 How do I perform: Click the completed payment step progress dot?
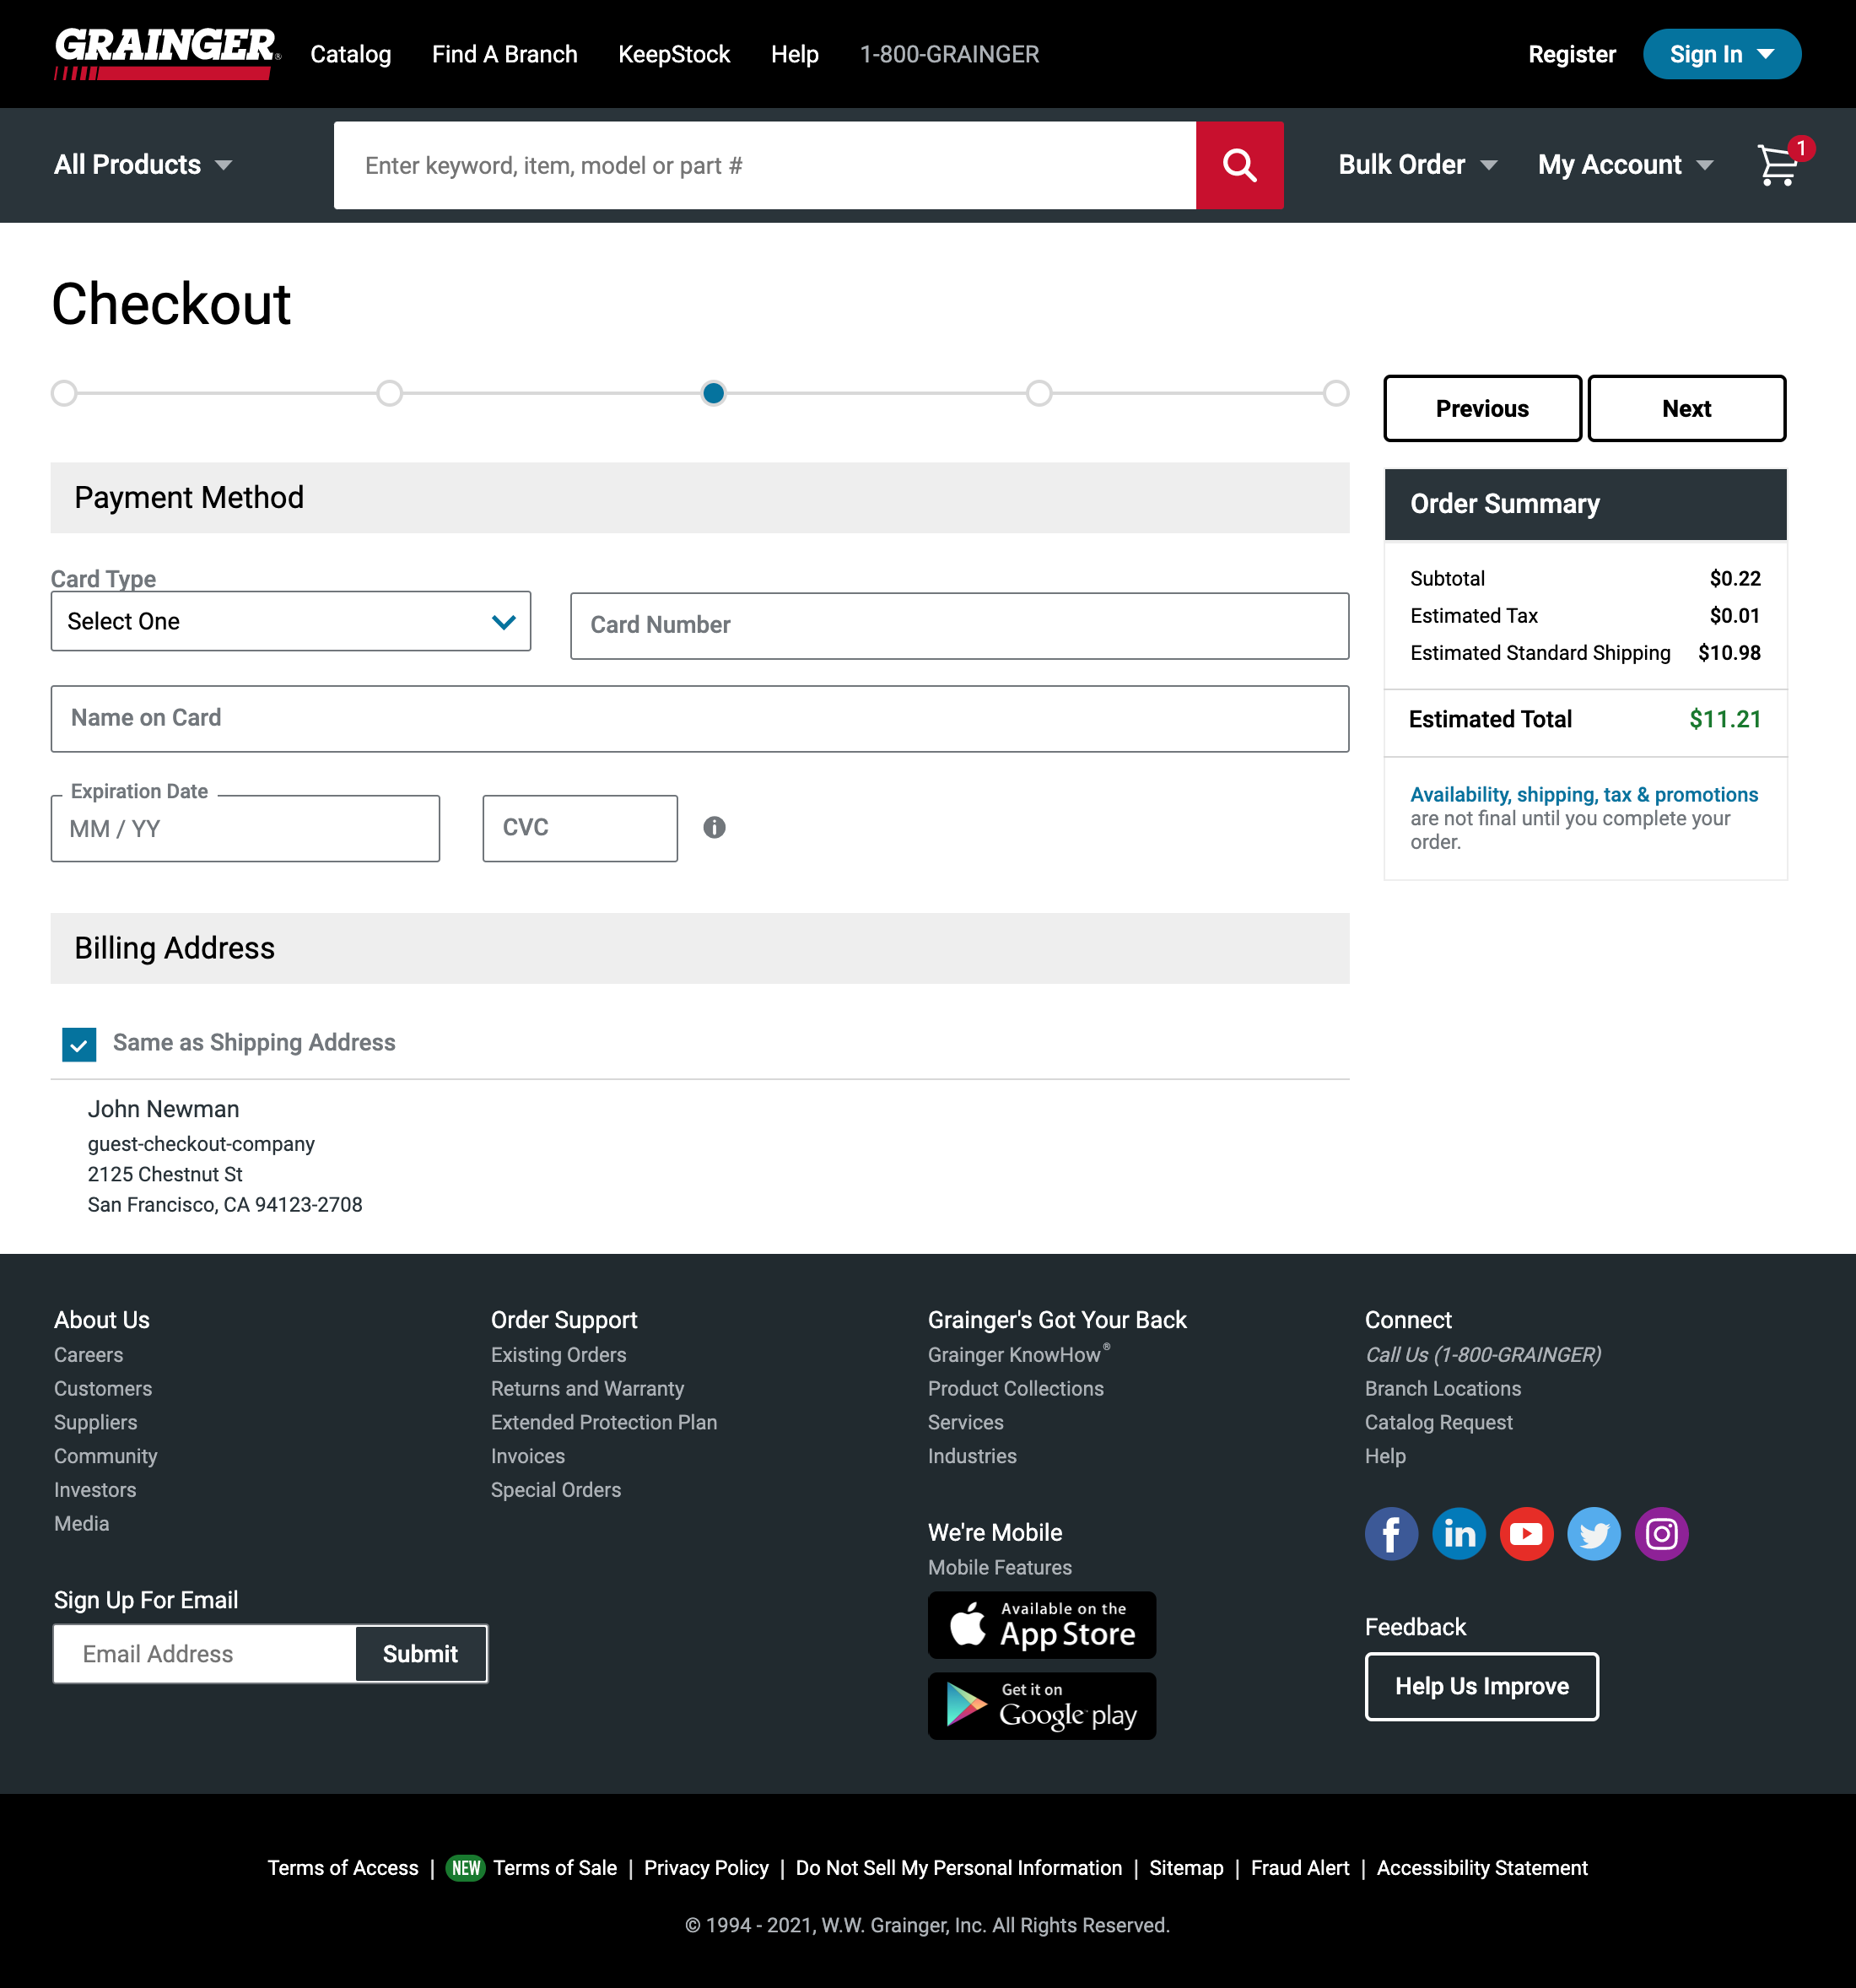713,393
